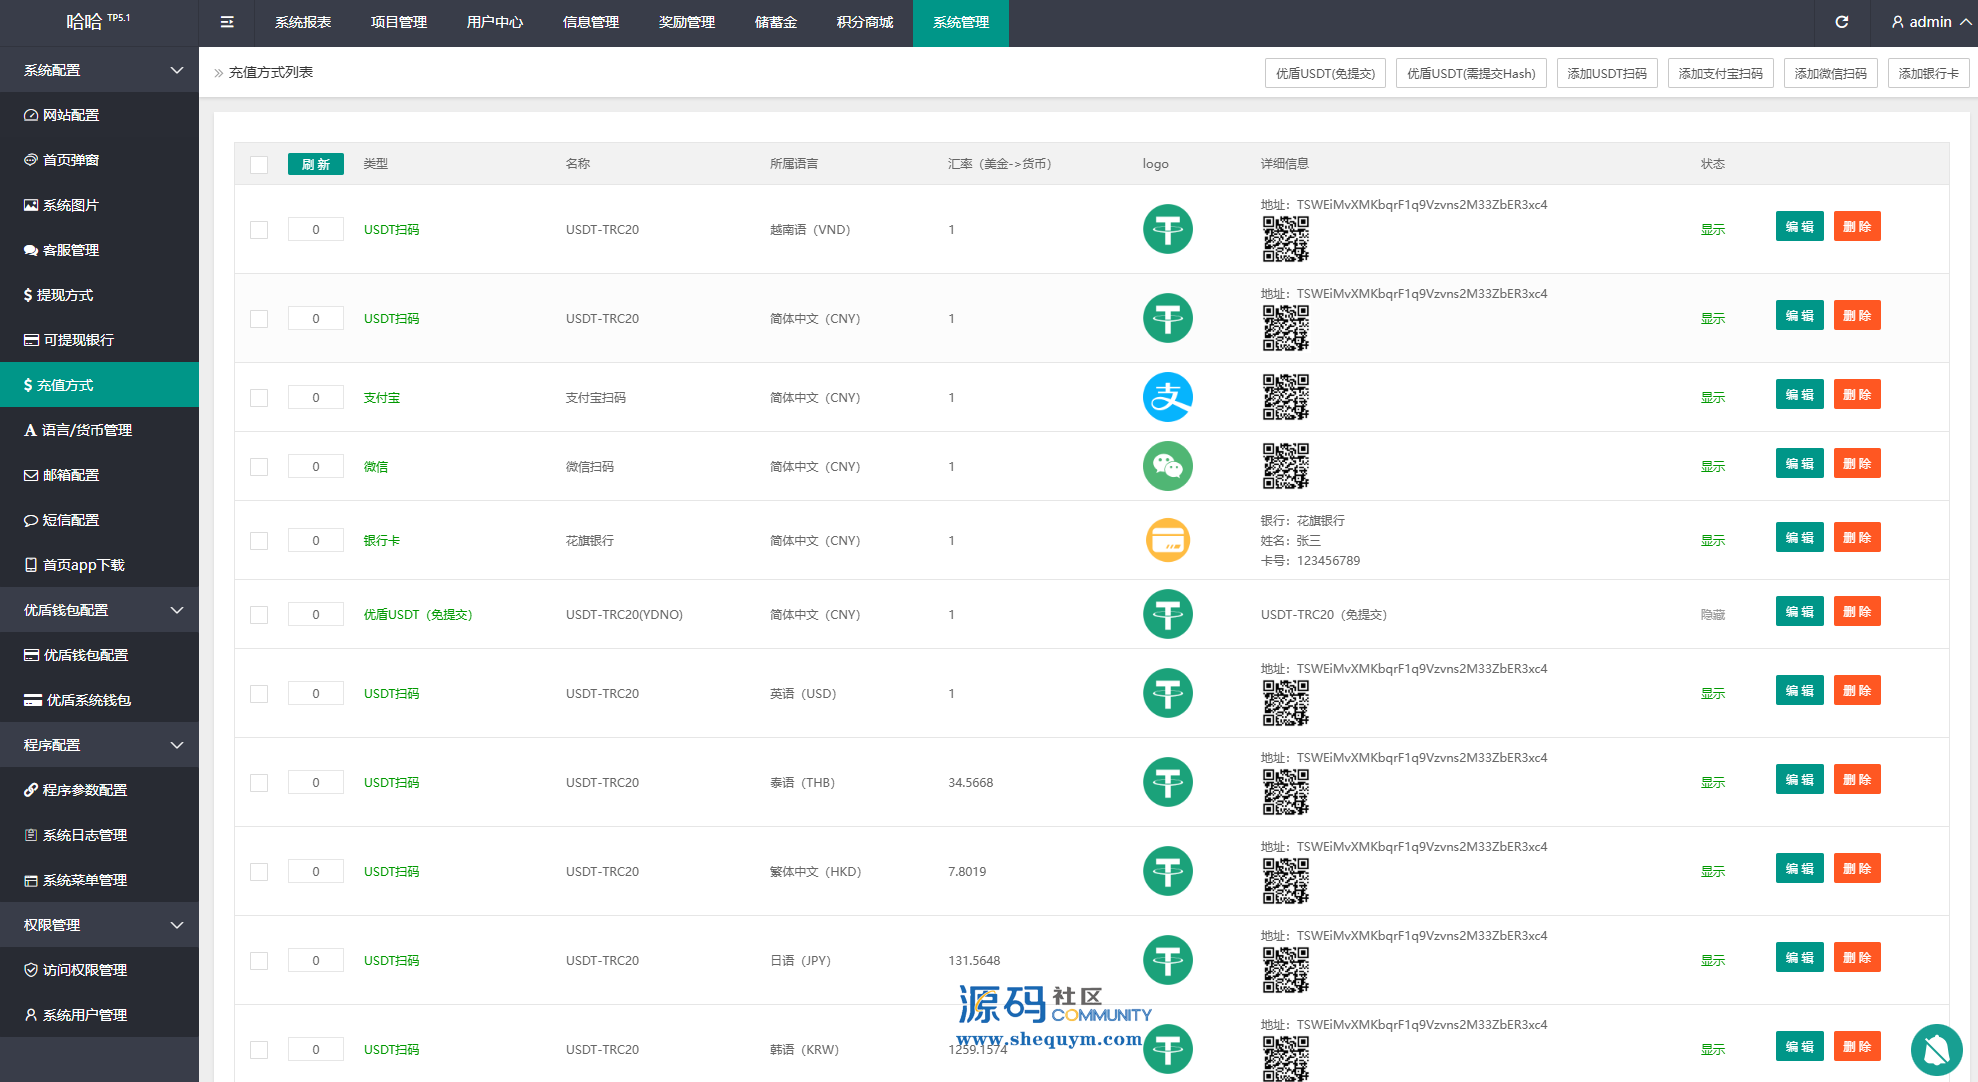Click the sidebar collapse hamburger icon

point(227,22)
